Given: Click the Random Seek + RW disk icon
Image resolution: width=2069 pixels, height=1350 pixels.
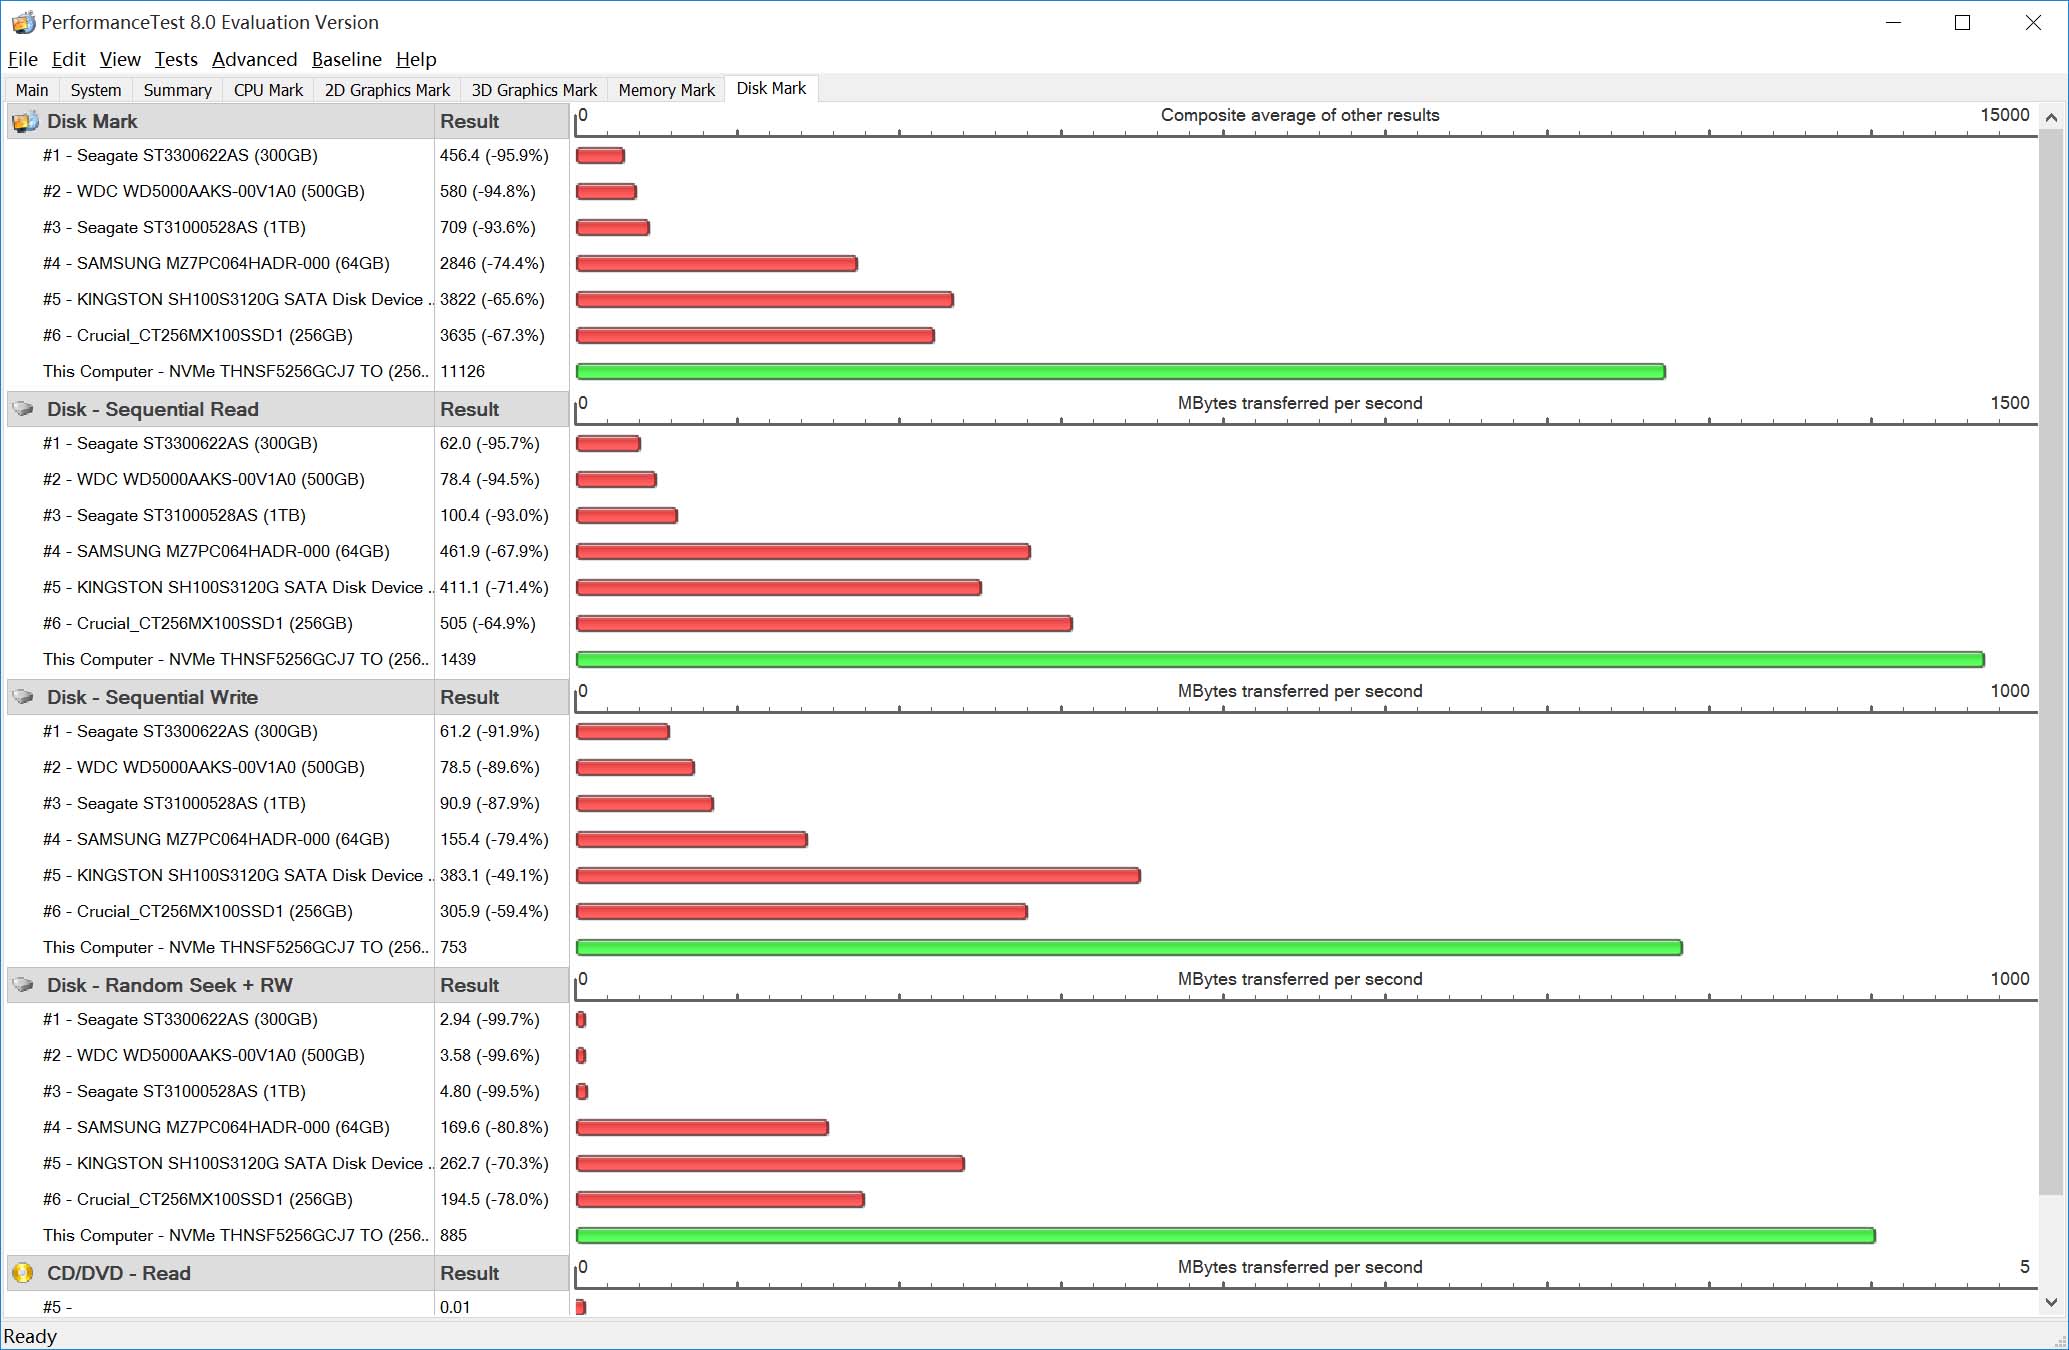Looking at the screenshot, I should coord(24,985).
